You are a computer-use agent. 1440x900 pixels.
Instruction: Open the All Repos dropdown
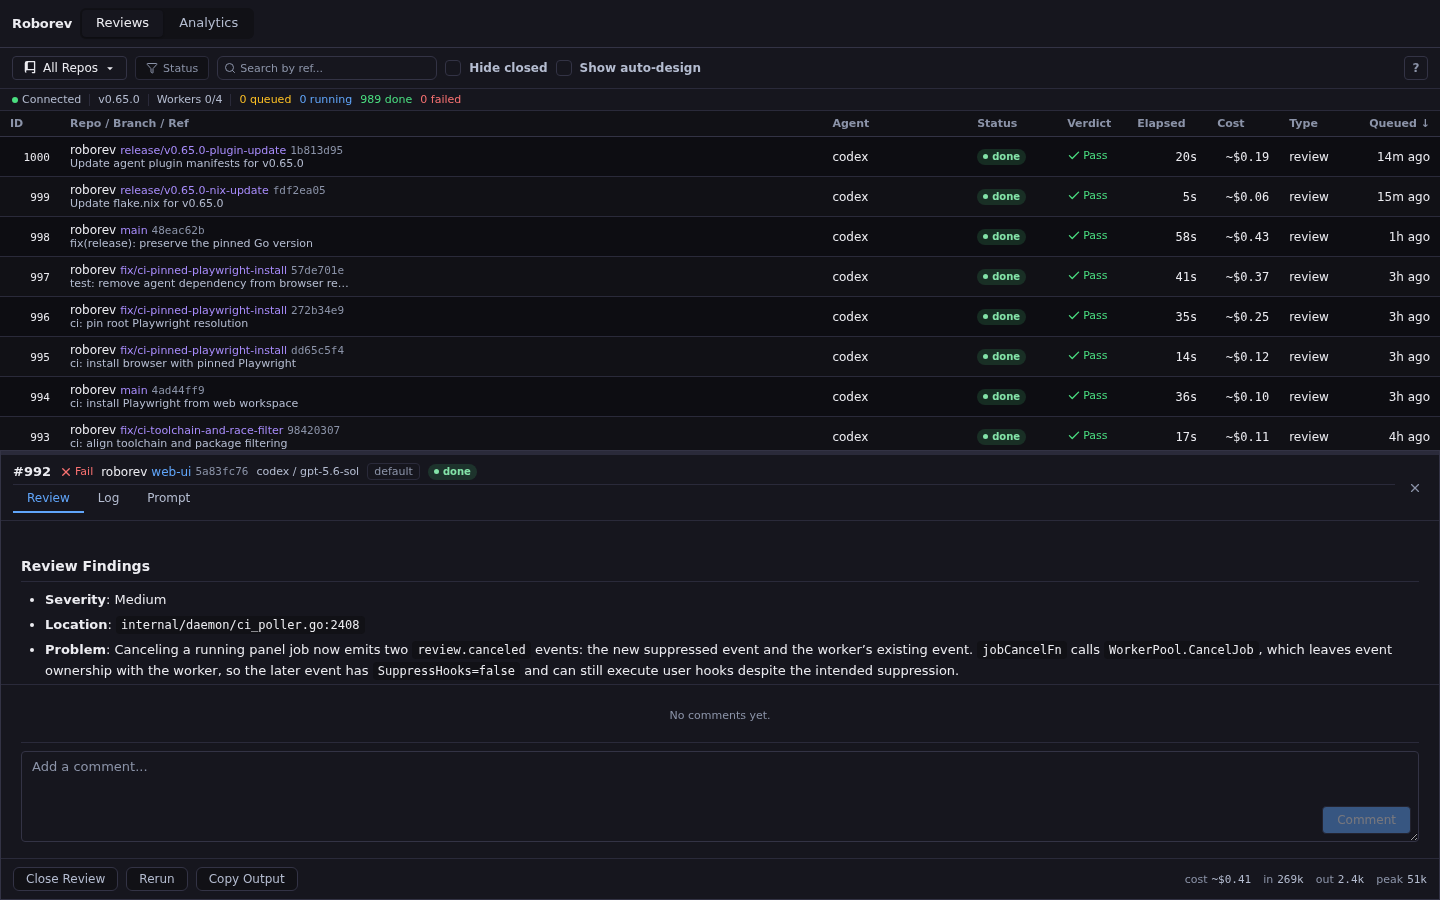click(69, 68)
